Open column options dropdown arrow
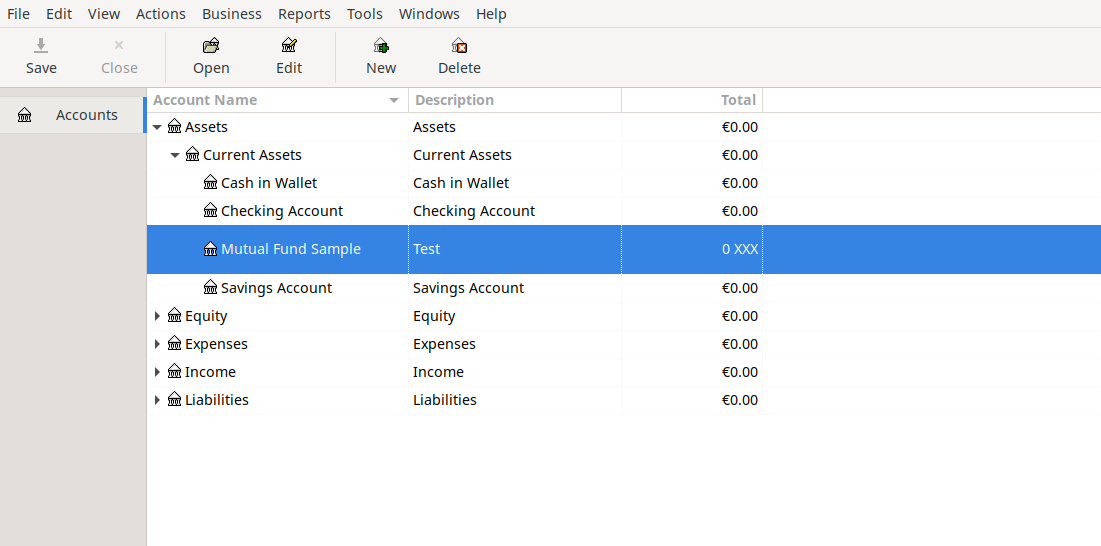Viewport: 1101px width, 546px height. pyautogui.click(x=394, y=100)
